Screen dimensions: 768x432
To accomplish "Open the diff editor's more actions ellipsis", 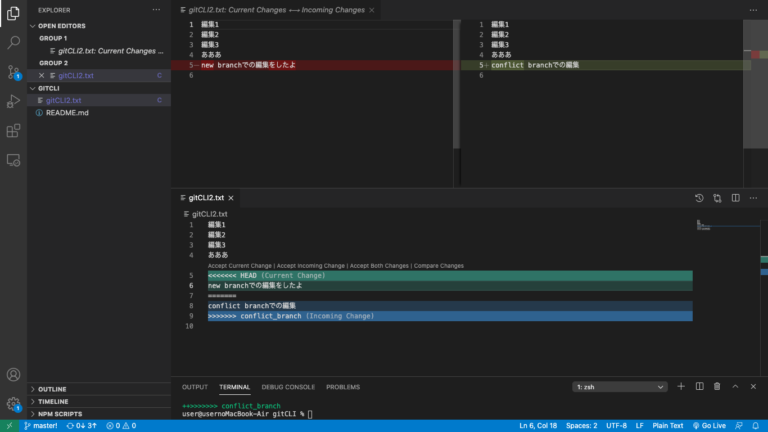I will click(x=753, y=10).
